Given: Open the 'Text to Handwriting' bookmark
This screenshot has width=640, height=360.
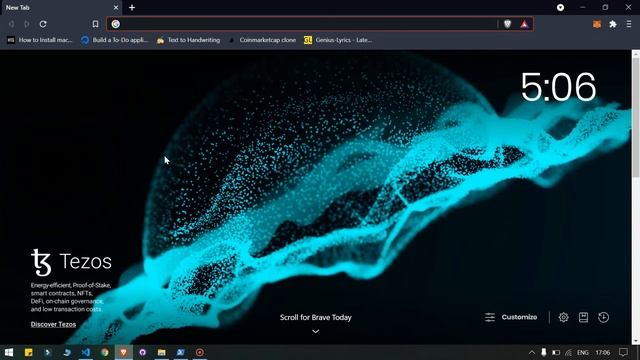Looking at the screenshot, I should coord(189,40).
